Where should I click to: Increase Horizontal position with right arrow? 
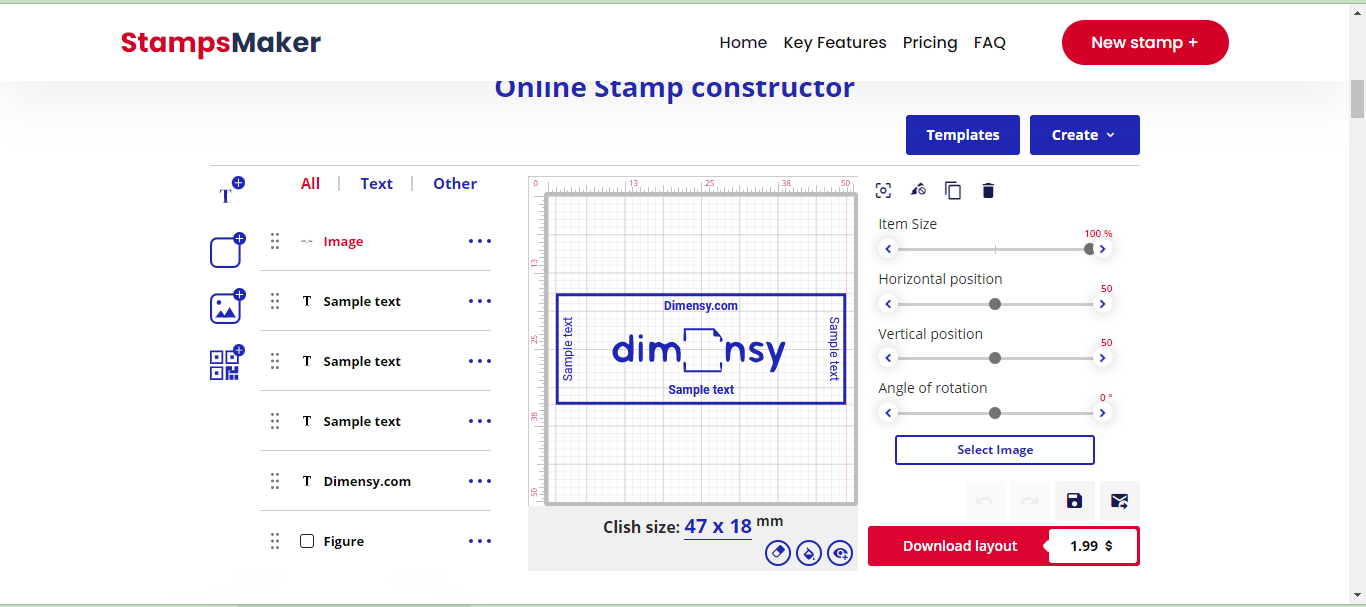[x=1103, y=304]
